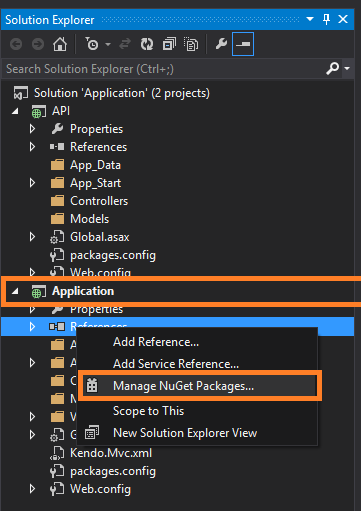361x511 pixels.
Task: Expand the App_Start folder in the API project
Action: [32, 183]
